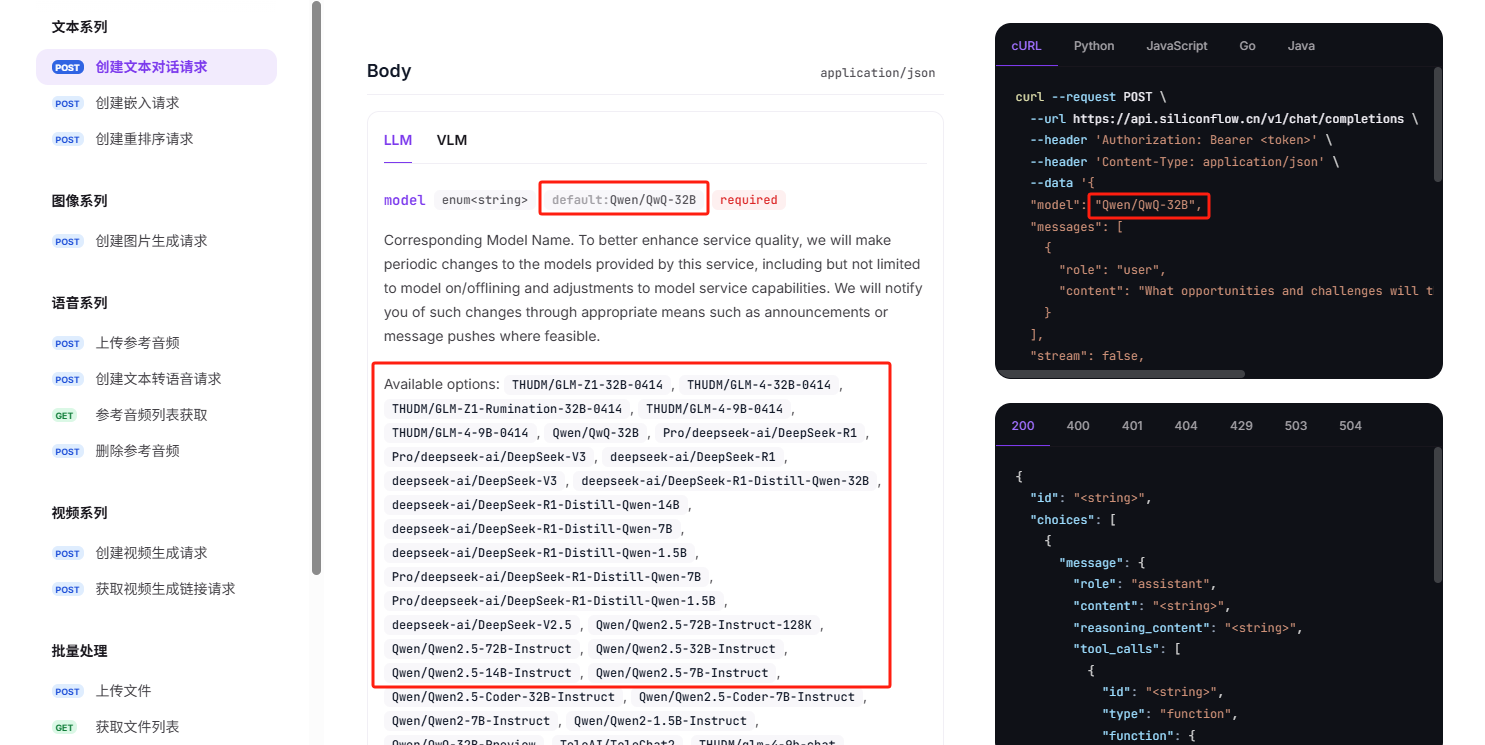Open 创建文本对话请求 in the sidebar
The image size is (1485, 745).
pos(151,67)
